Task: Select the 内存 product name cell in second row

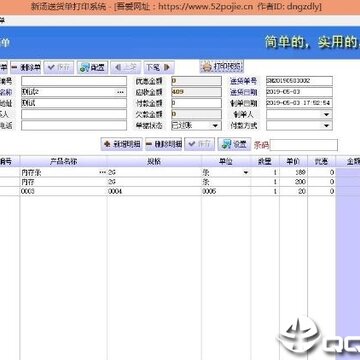Action: [x=63, y=182]
